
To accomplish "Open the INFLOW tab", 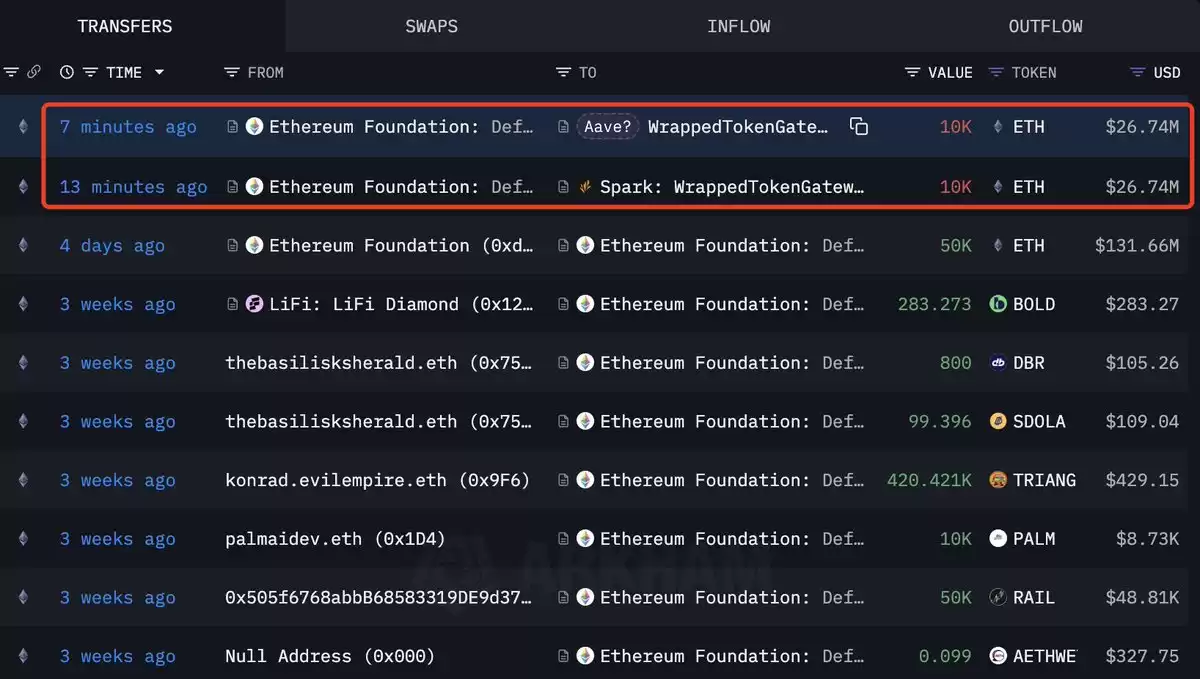I will point(739,26).
